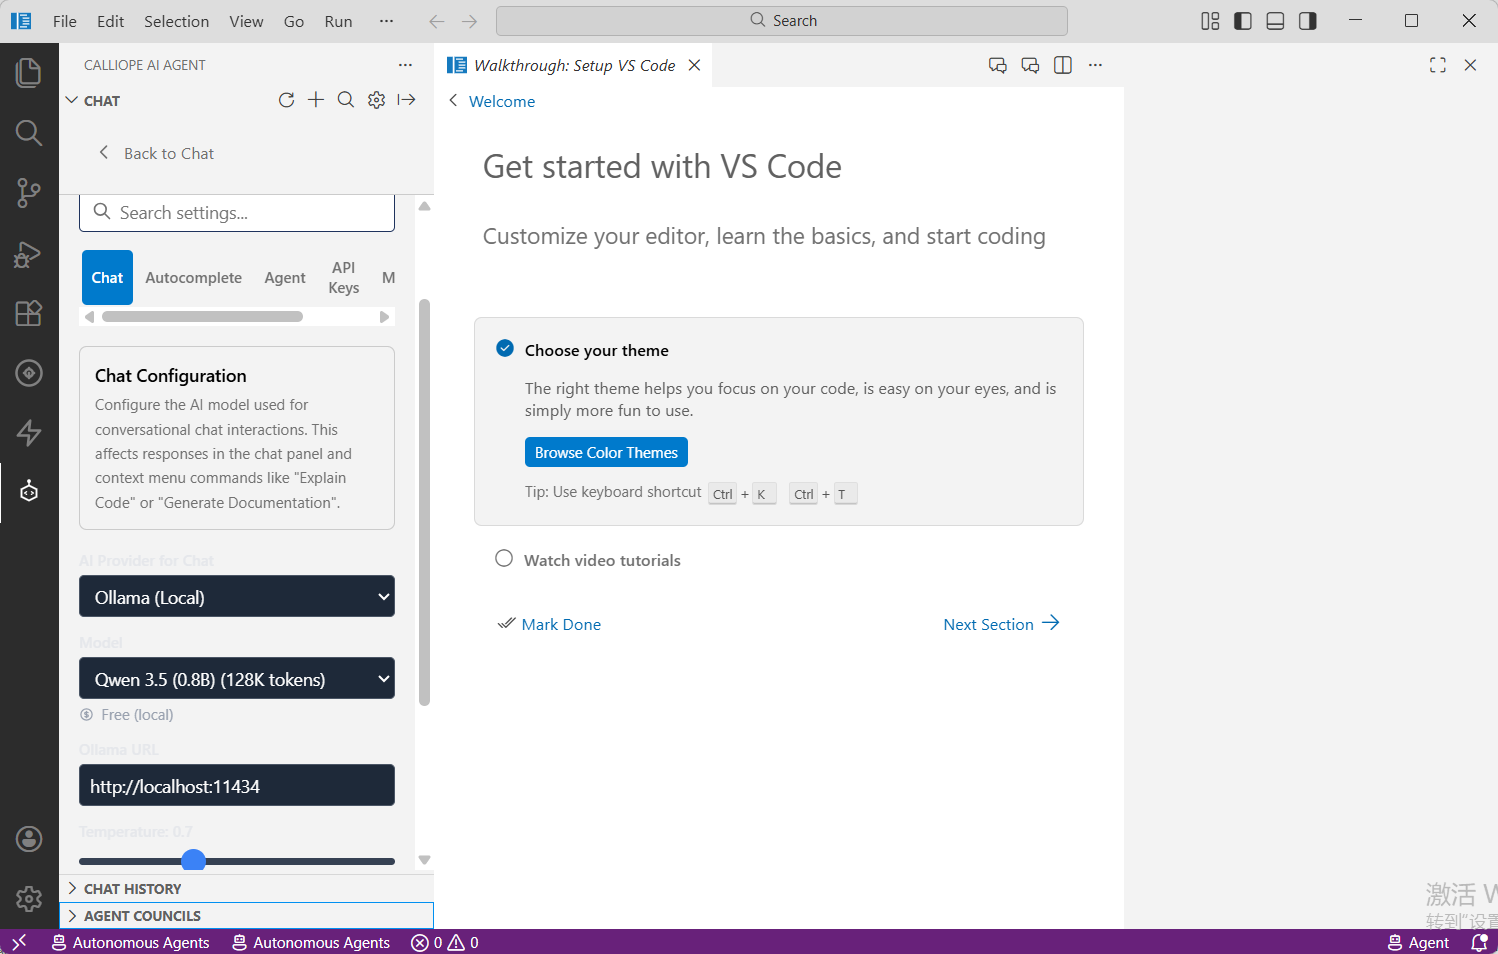Open the Extensions view
Viewport: 1498px width, 954px height.
tap(29, 313)
